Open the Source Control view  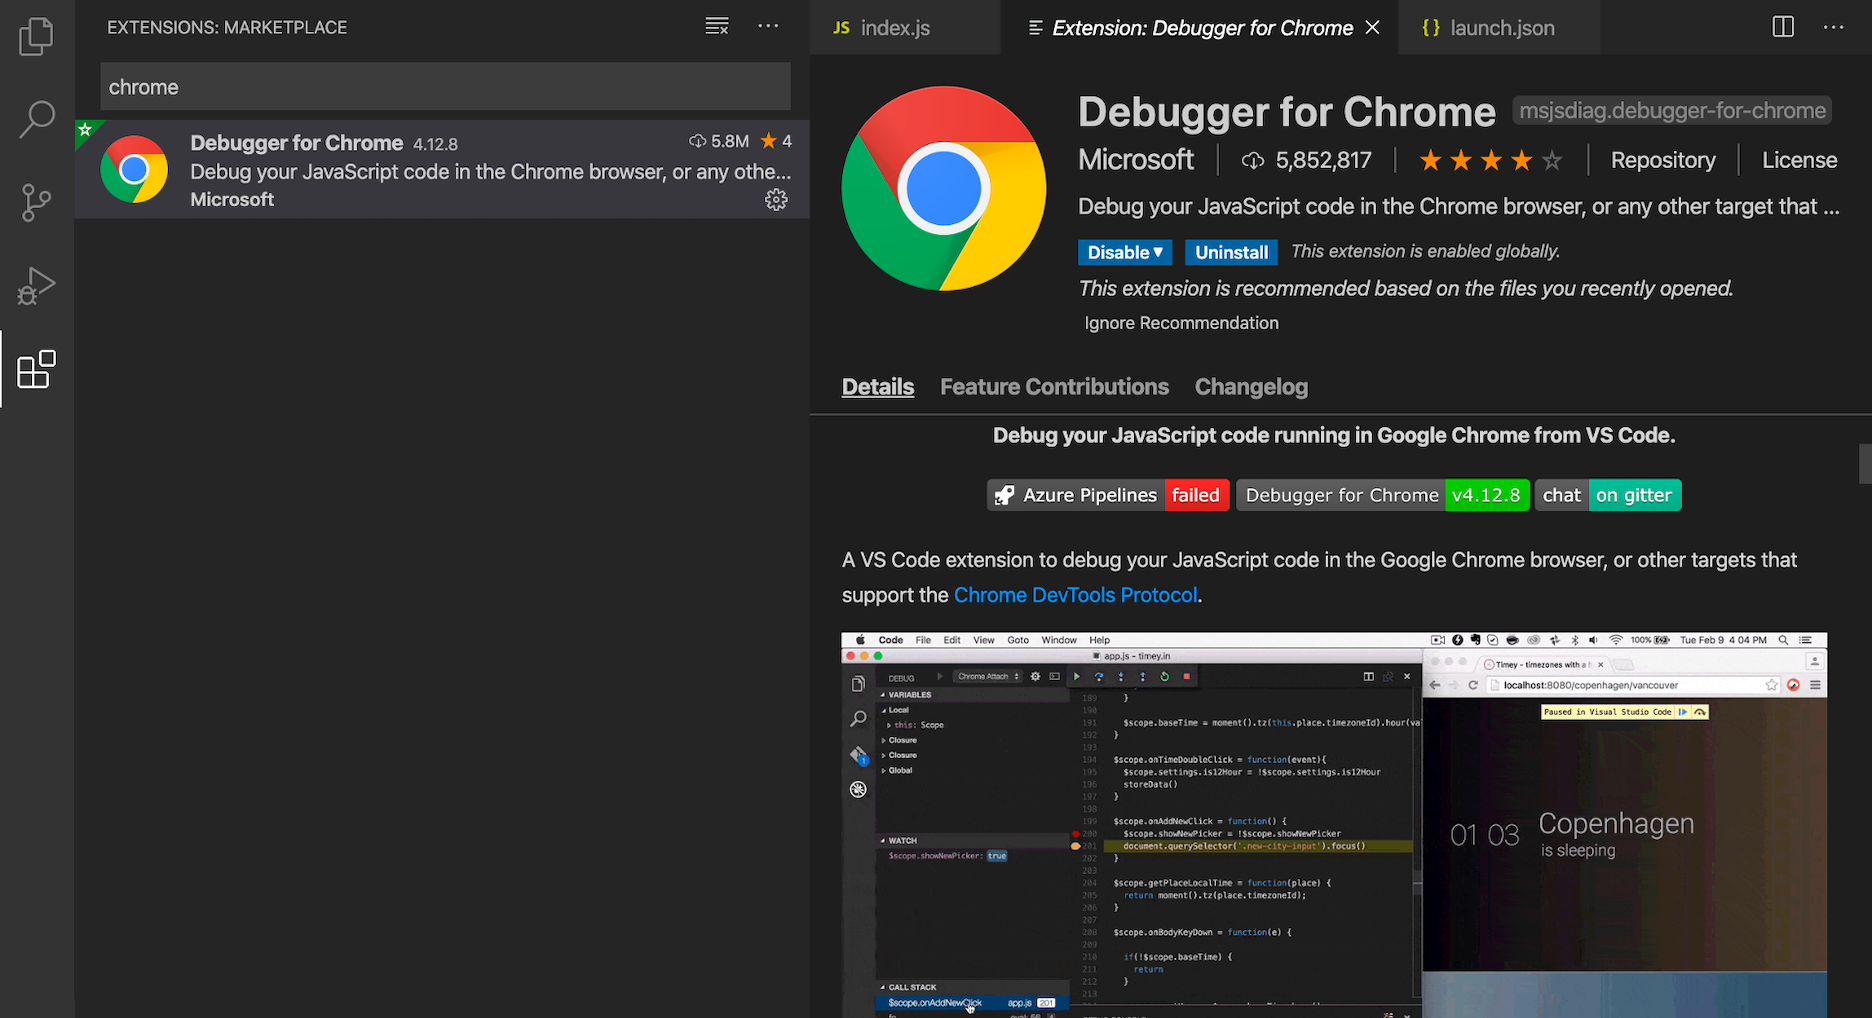pyautogui.click(x=36, y=203)
